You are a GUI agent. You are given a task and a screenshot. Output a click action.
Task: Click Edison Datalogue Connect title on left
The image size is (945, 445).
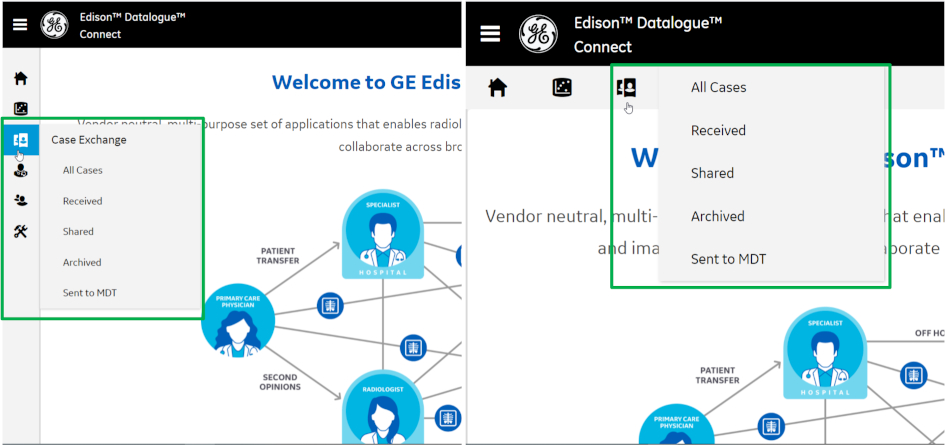(132, 25)
